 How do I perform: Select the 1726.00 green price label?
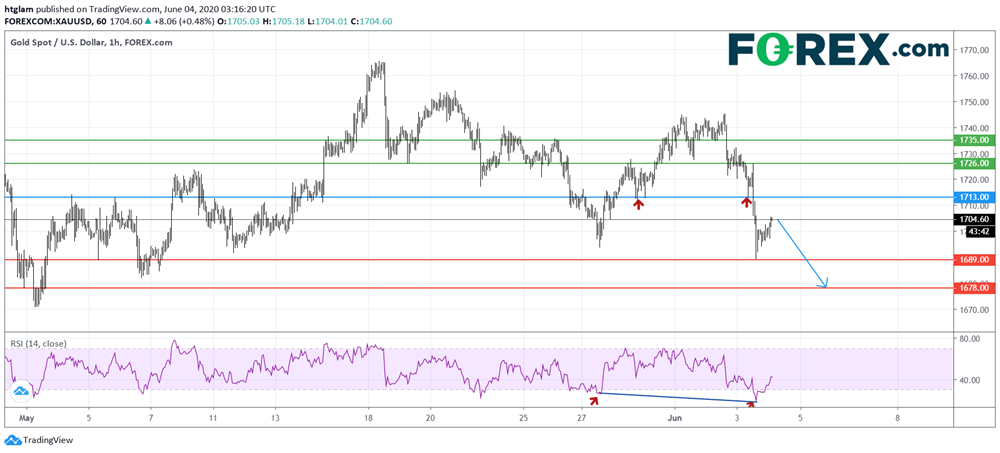(973, 163)
